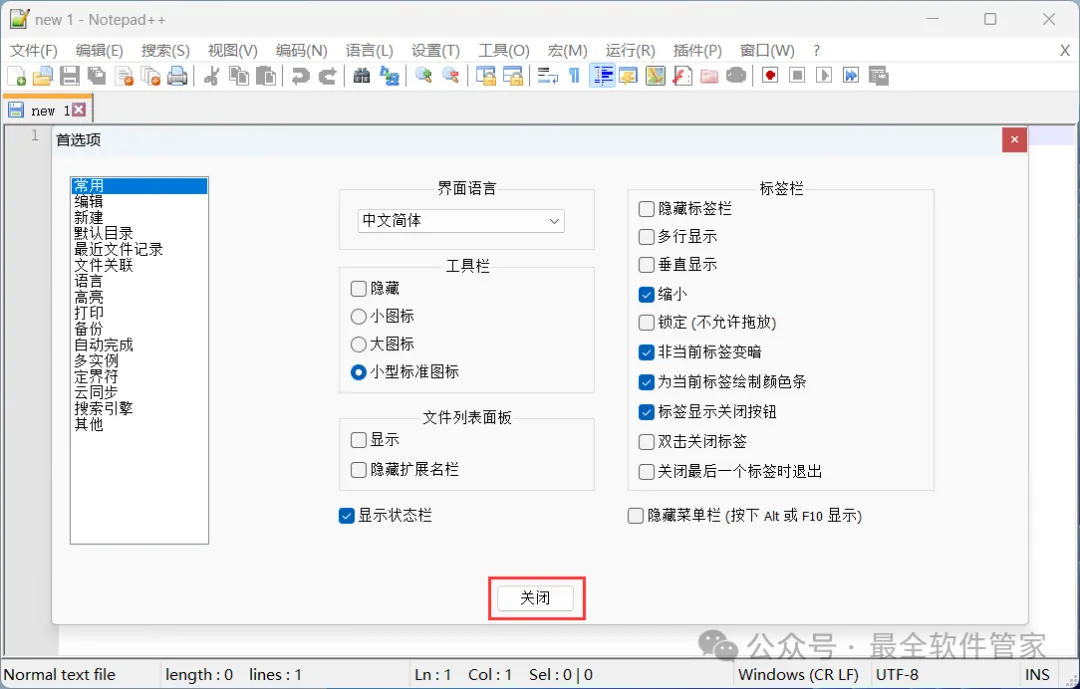Select 自动完成 in the preferences list
The width and height of the screenshot is (1080, 689).
104,344
